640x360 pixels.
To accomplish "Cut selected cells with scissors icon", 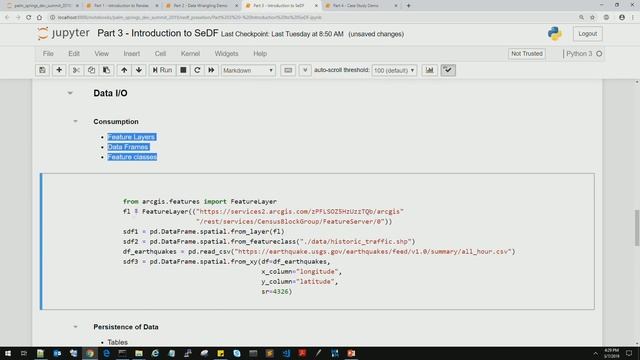I will tap(76, 70).
